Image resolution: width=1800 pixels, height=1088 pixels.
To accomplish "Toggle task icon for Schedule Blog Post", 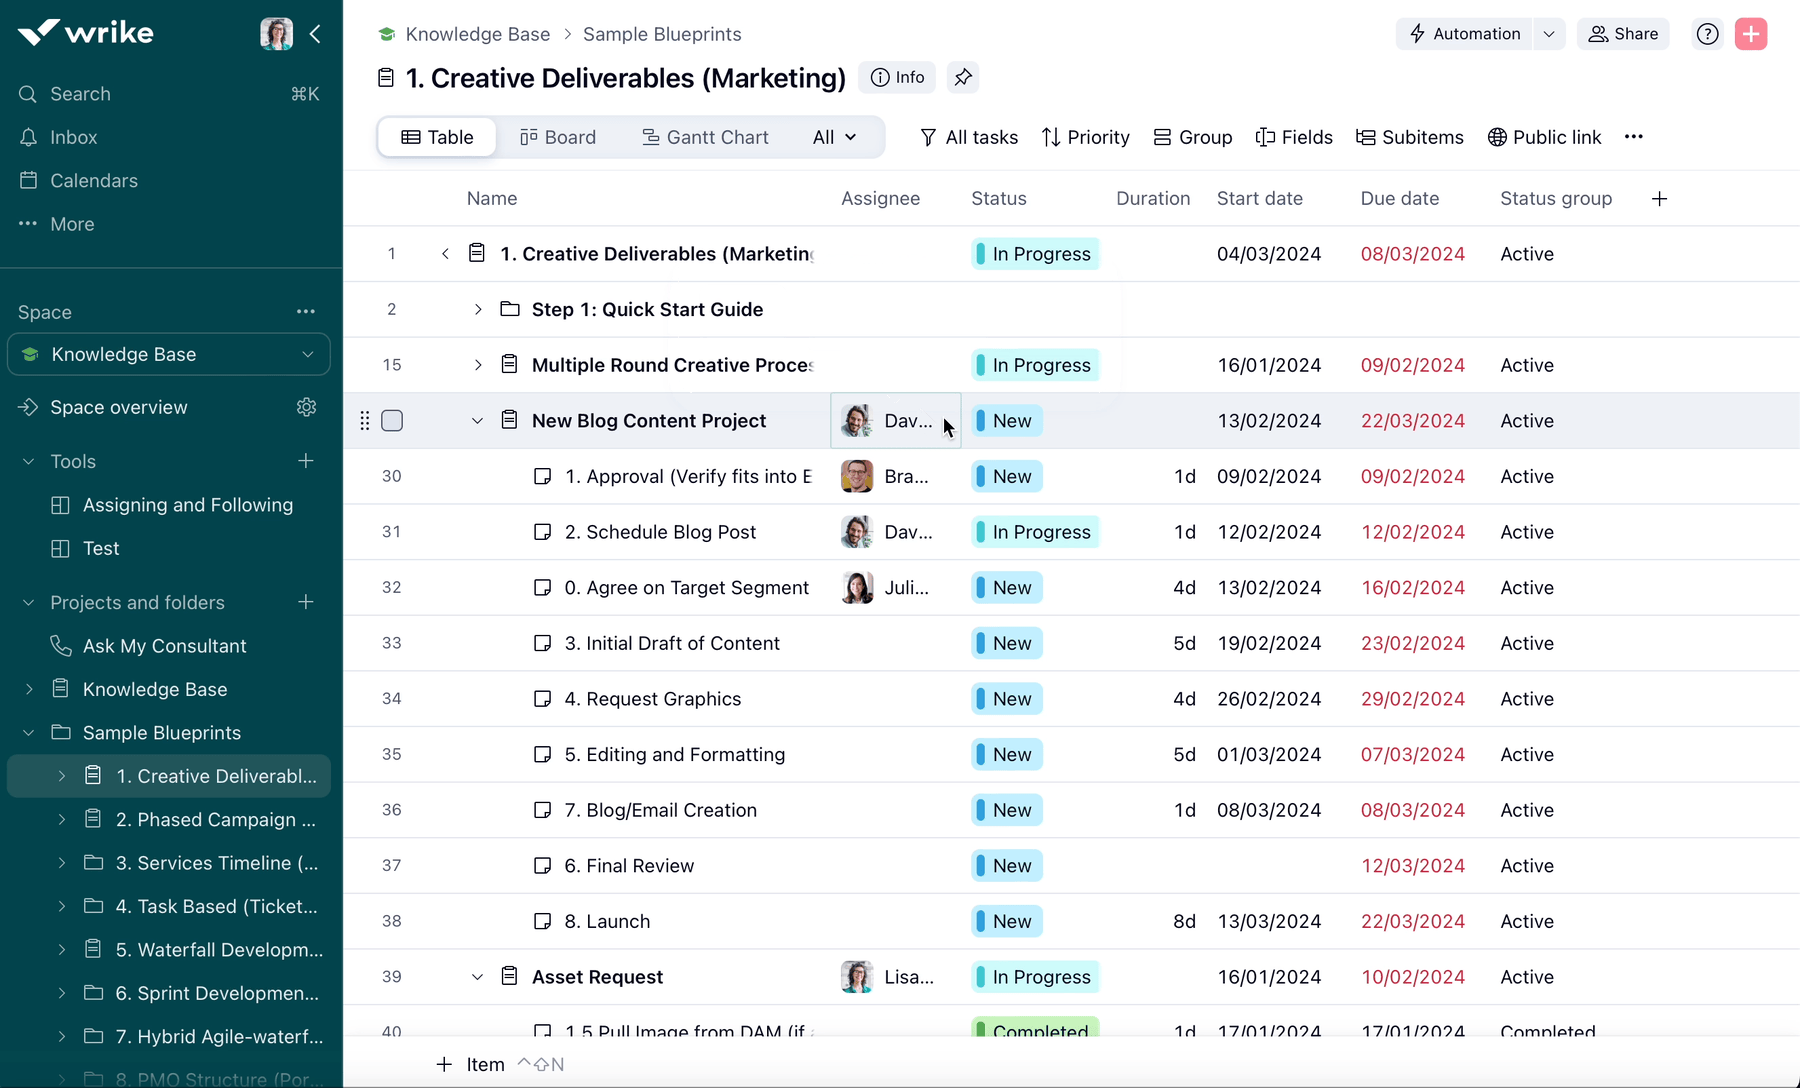I will (x=542, y=532).
